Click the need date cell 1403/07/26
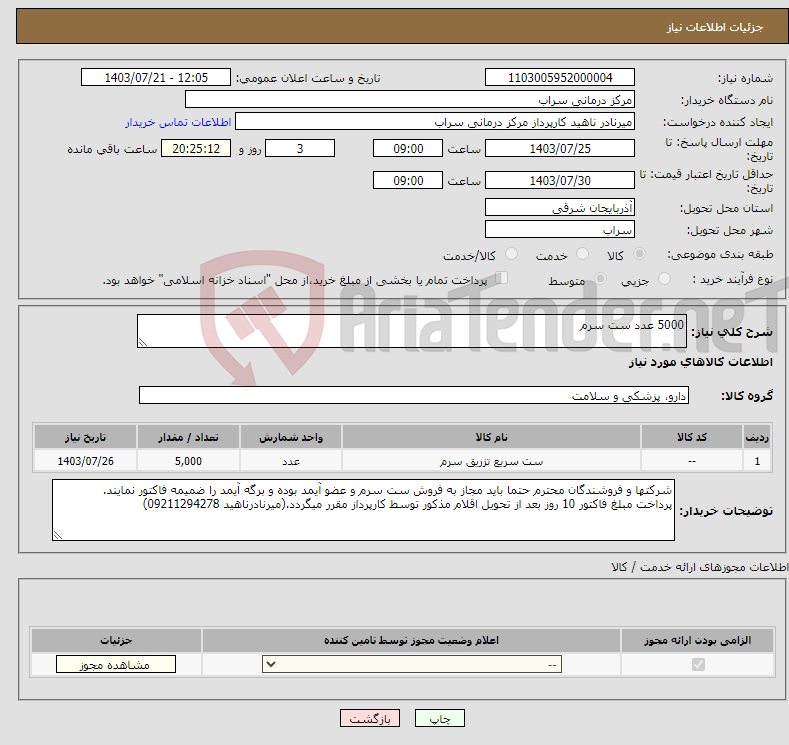This screenshot has height=745, width=789. (86, 461)
